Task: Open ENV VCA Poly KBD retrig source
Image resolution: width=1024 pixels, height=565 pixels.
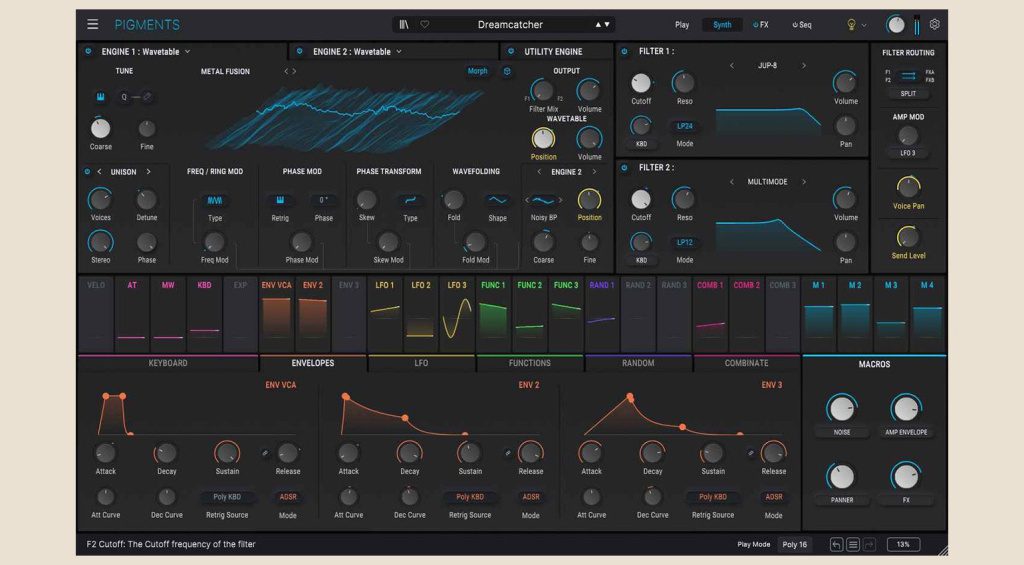Action: 227,497
